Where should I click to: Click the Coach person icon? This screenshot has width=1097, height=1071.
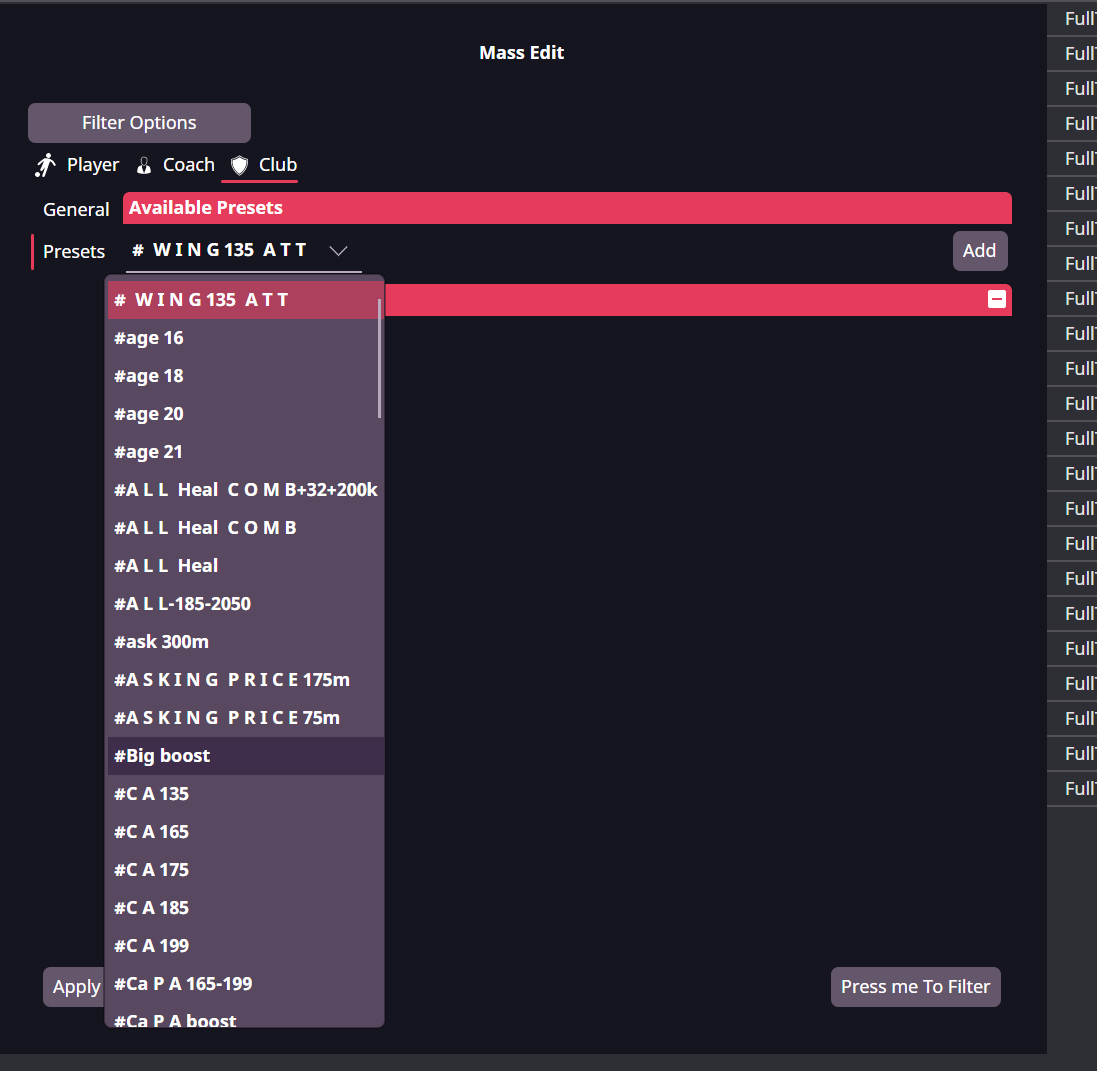[x=144, y=165]
